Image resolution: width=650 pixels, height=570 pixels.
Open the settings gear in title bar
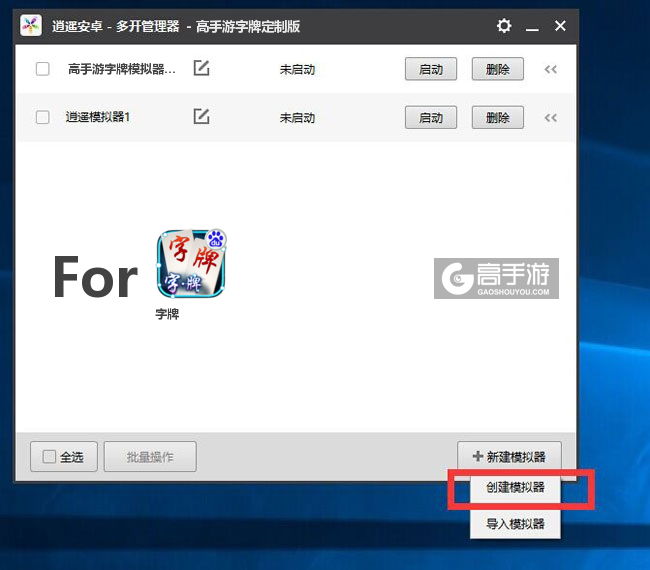504,26
